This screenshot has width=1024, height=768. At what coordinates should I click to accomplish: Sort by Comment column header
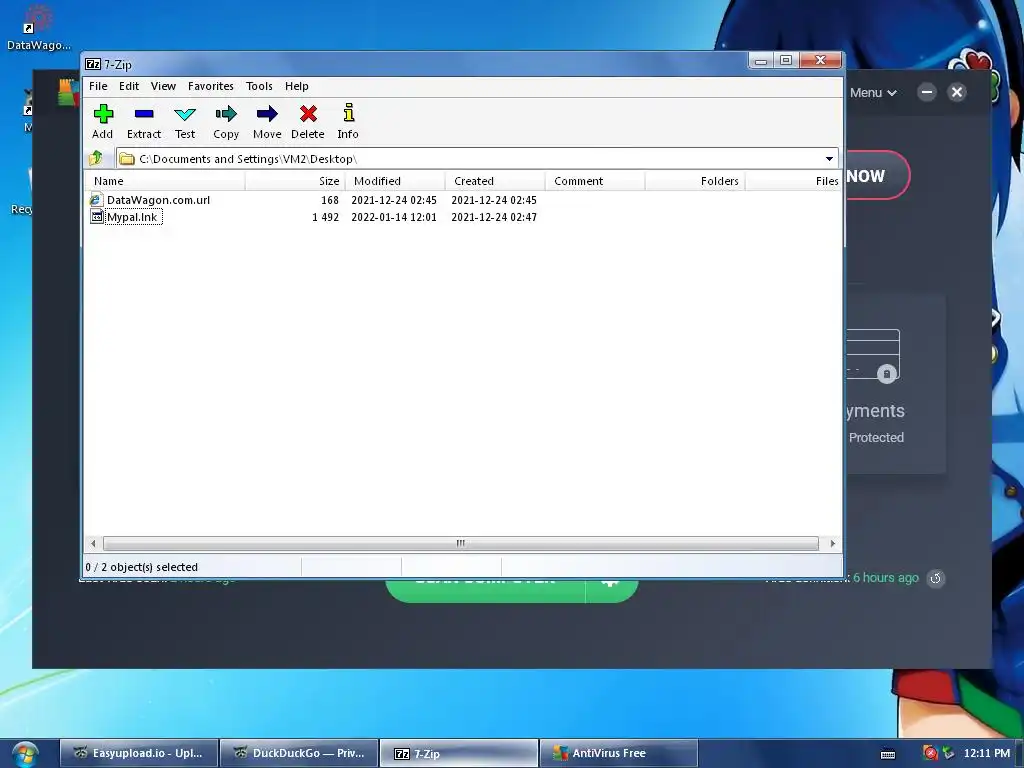pyautogui.click(x=595, y=181)
